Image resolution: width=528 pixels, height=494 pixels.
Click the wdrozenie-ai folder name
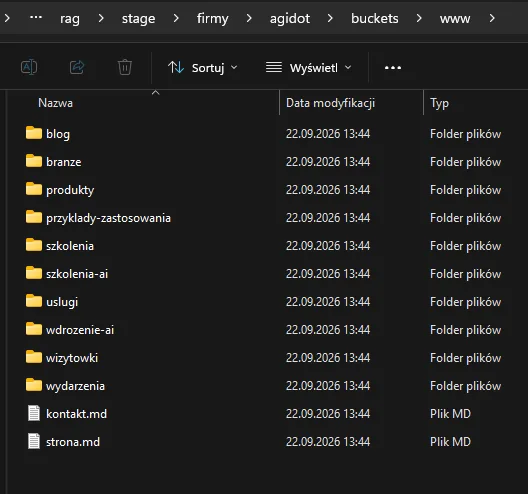click(x=80, y=330)
